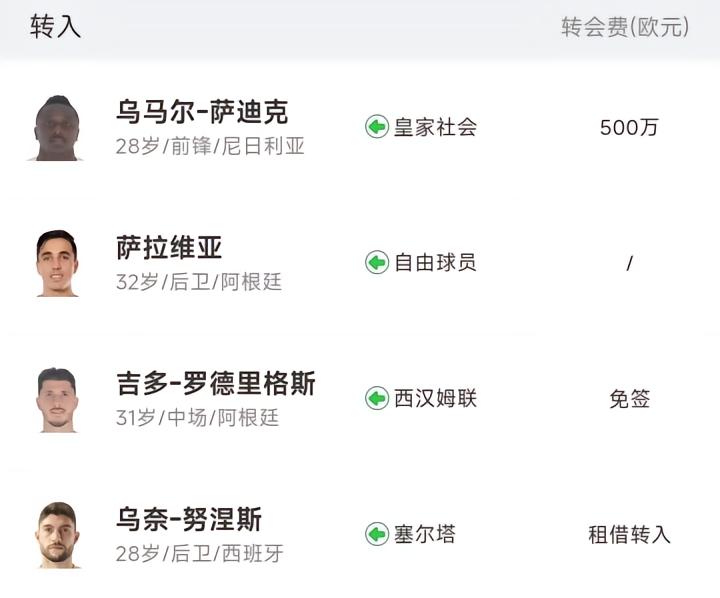Open 吉多-罗德里格斯 player avatar
Screen dimensions: 720x598
[57, 400]
